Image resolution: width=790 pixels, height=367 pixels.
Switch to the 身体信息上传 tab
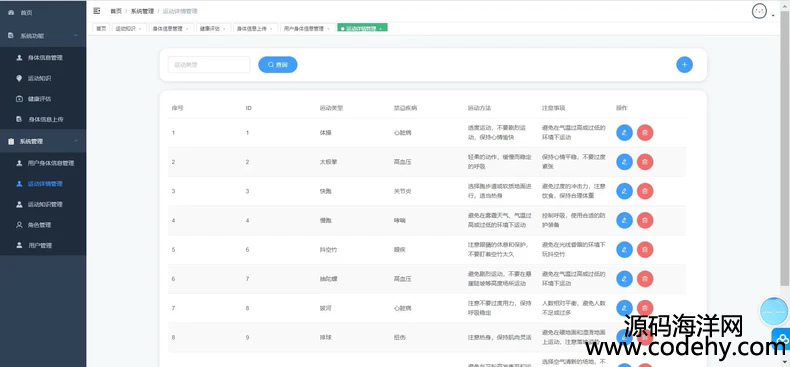coord(252,29)
